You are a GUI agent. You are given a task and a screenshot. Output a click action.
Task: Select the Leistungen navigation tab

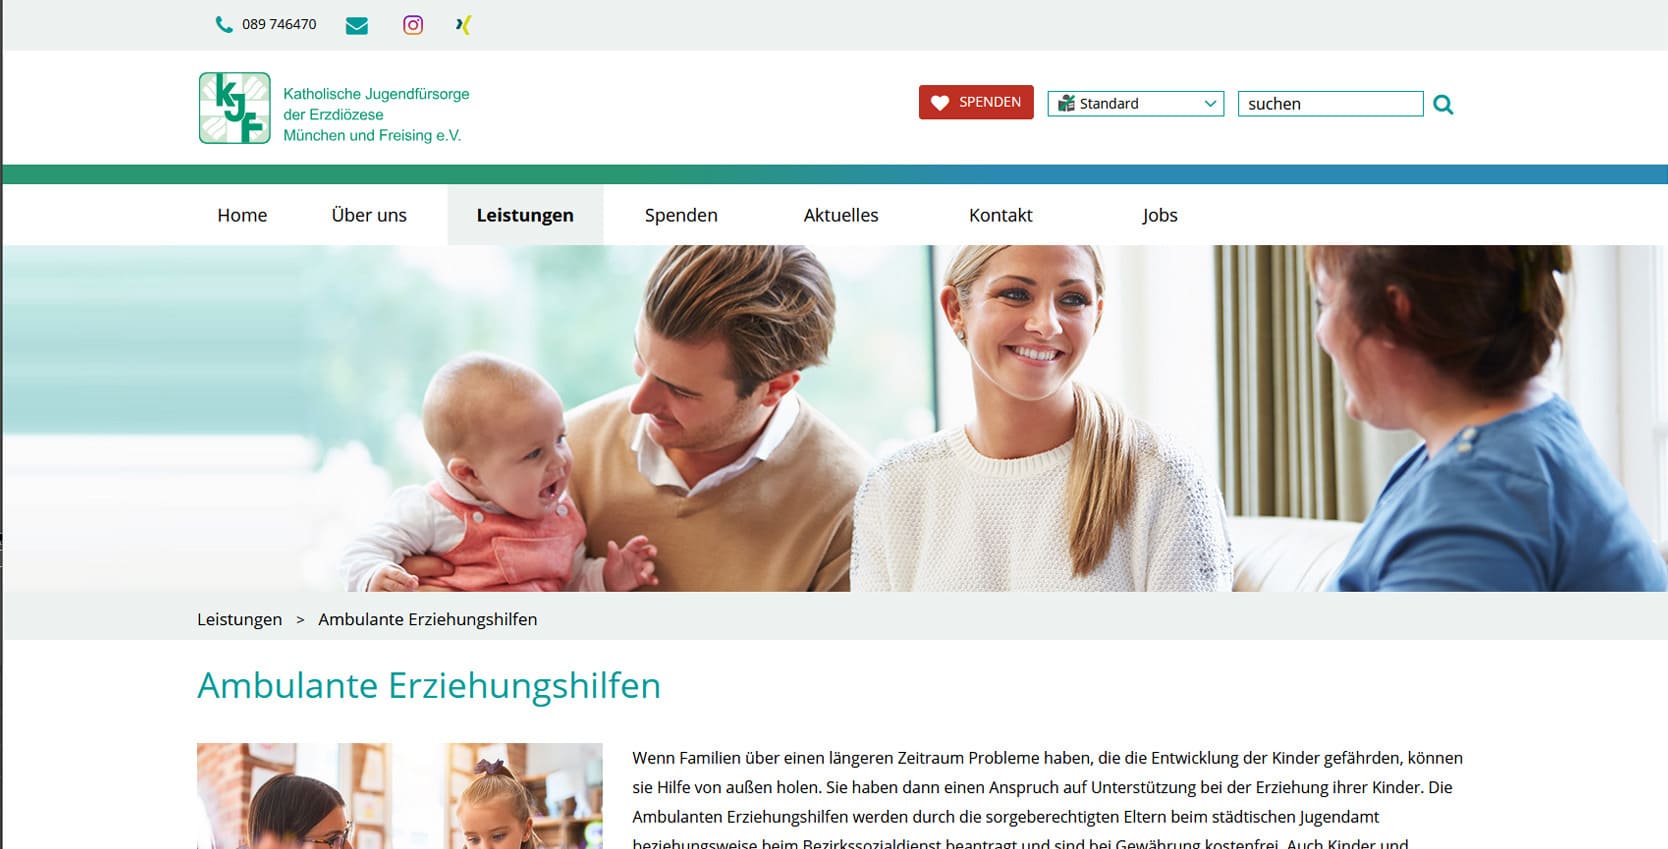525,215
